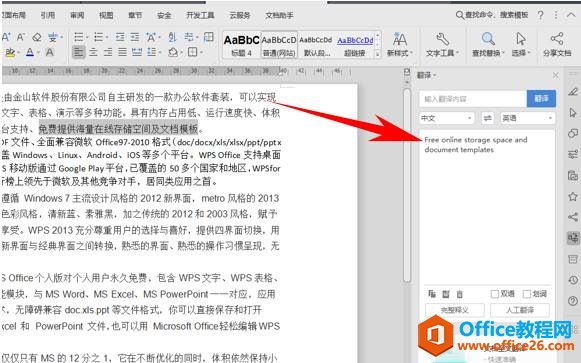Image resolution: width=581 pixels, height=363 pixels.
Task: Open the 中文 source language dropdown
Action: tap(446, 118)
